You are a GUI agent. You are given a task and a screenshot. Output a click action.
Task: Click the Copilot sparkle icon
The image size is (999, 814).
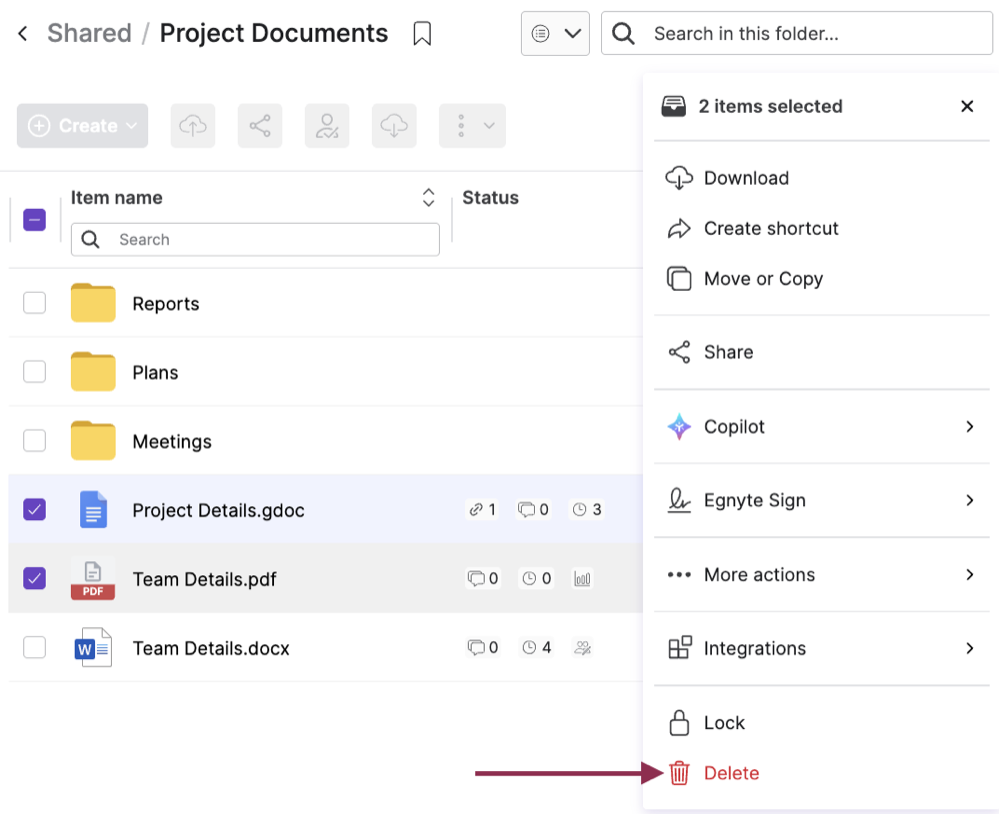point(681,427)
